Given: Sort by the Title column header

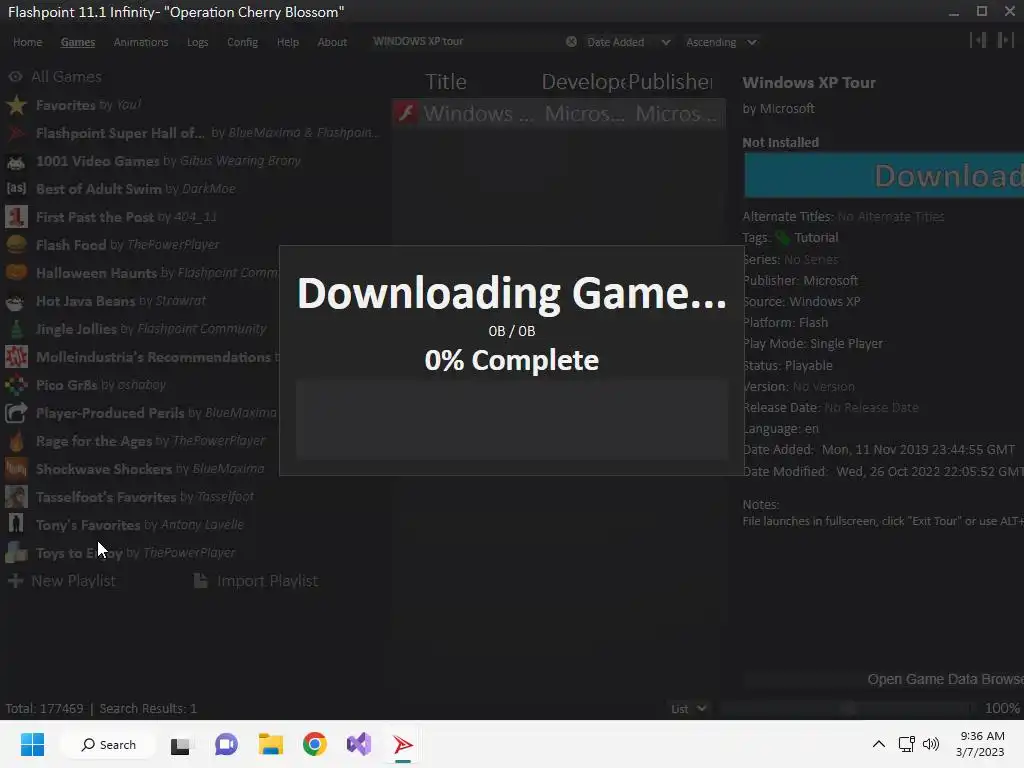Looking at the screenshot, I should pos(446,82).
